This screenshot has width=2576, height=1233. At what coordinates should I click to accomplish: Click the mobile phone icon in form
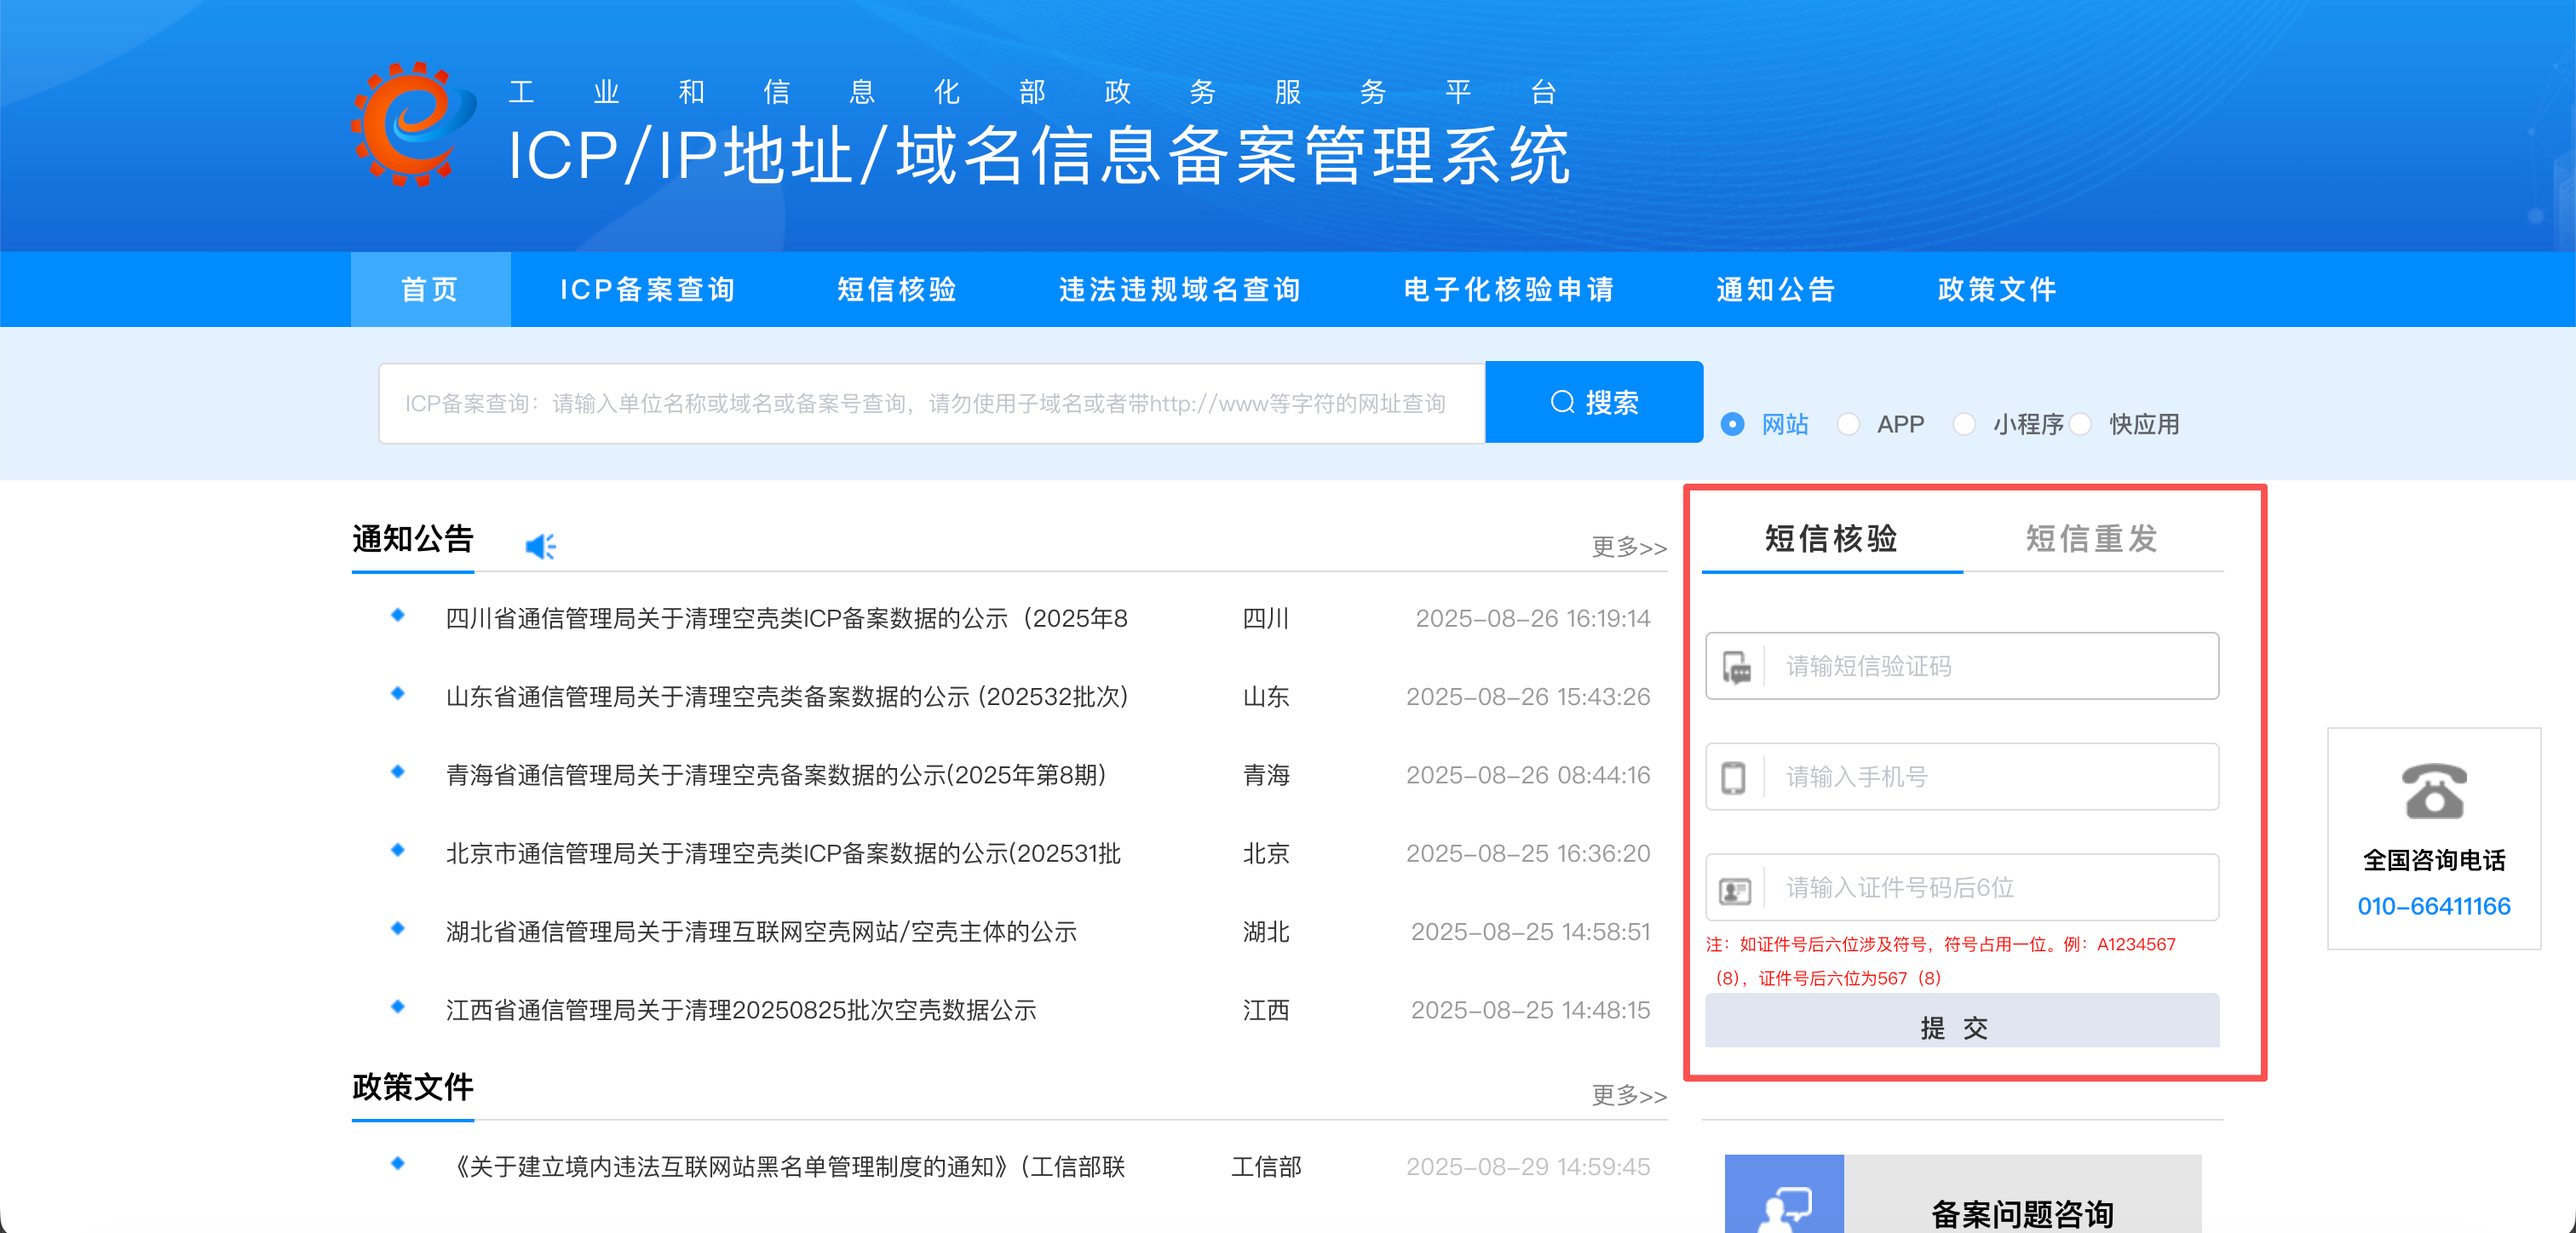1733,777
